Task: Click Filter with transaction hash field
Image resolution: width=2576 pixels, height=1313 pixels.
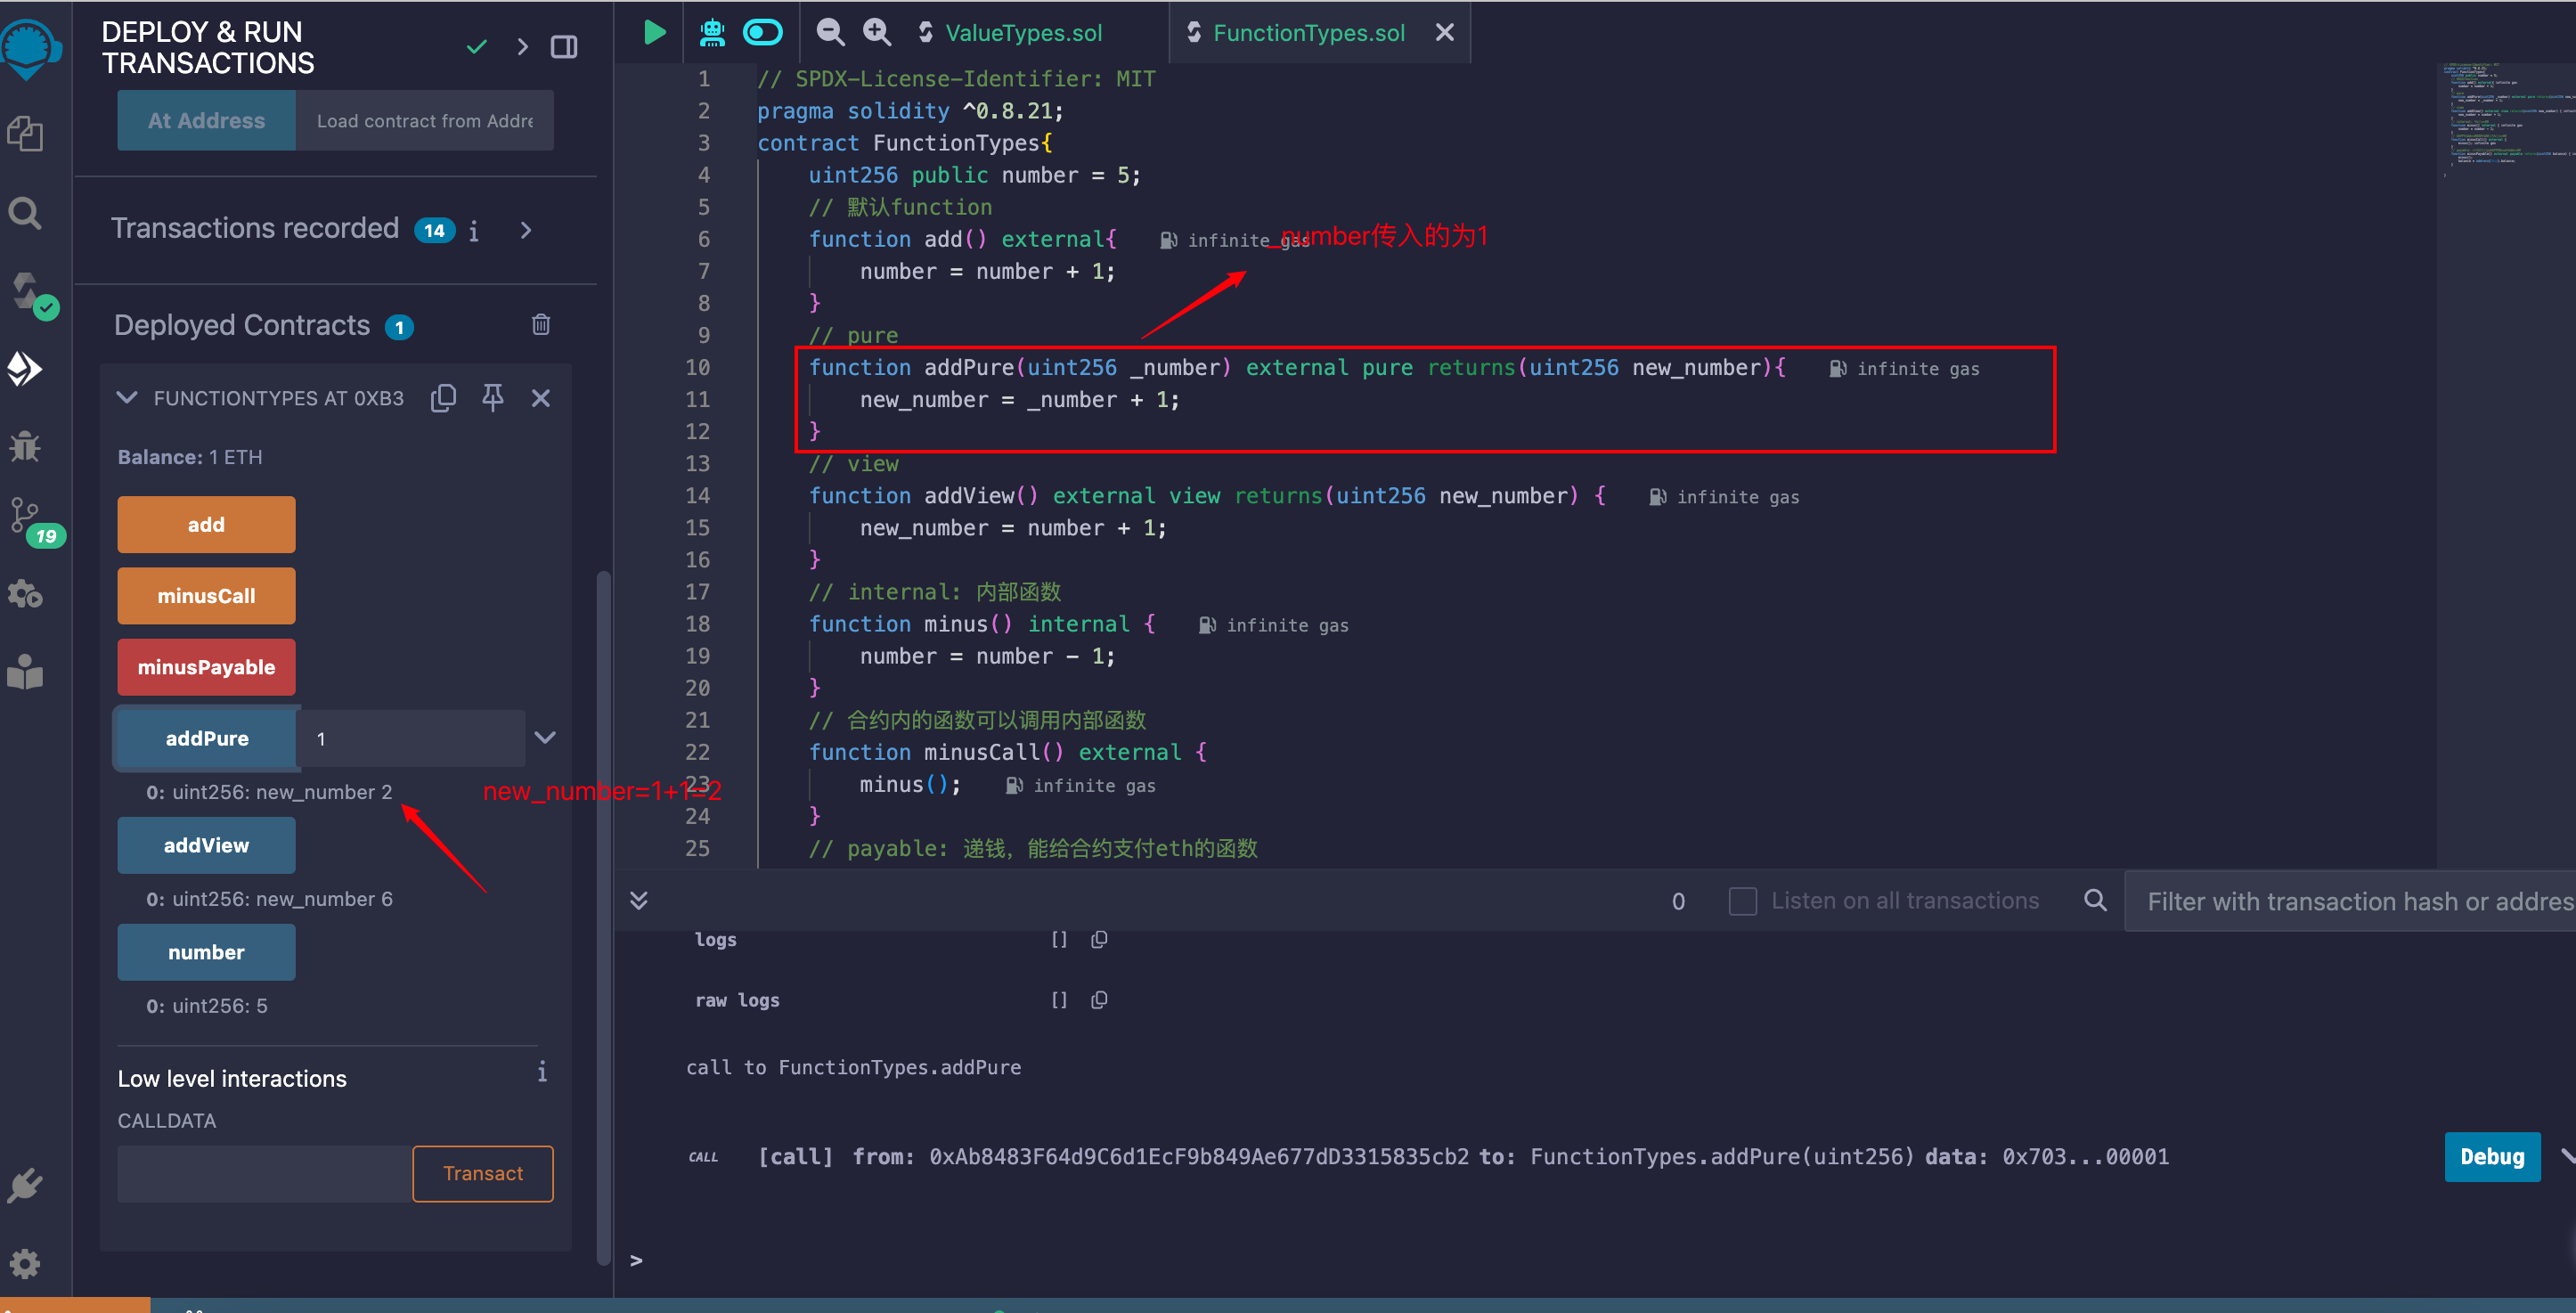Action: click(2350, 901)
